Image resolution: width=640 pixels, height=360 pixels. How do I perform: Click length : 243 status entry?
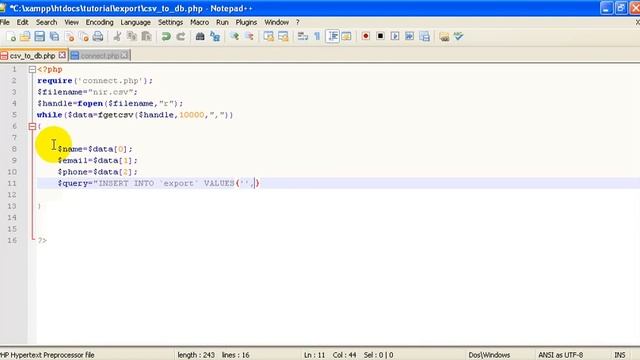[196, 355]
